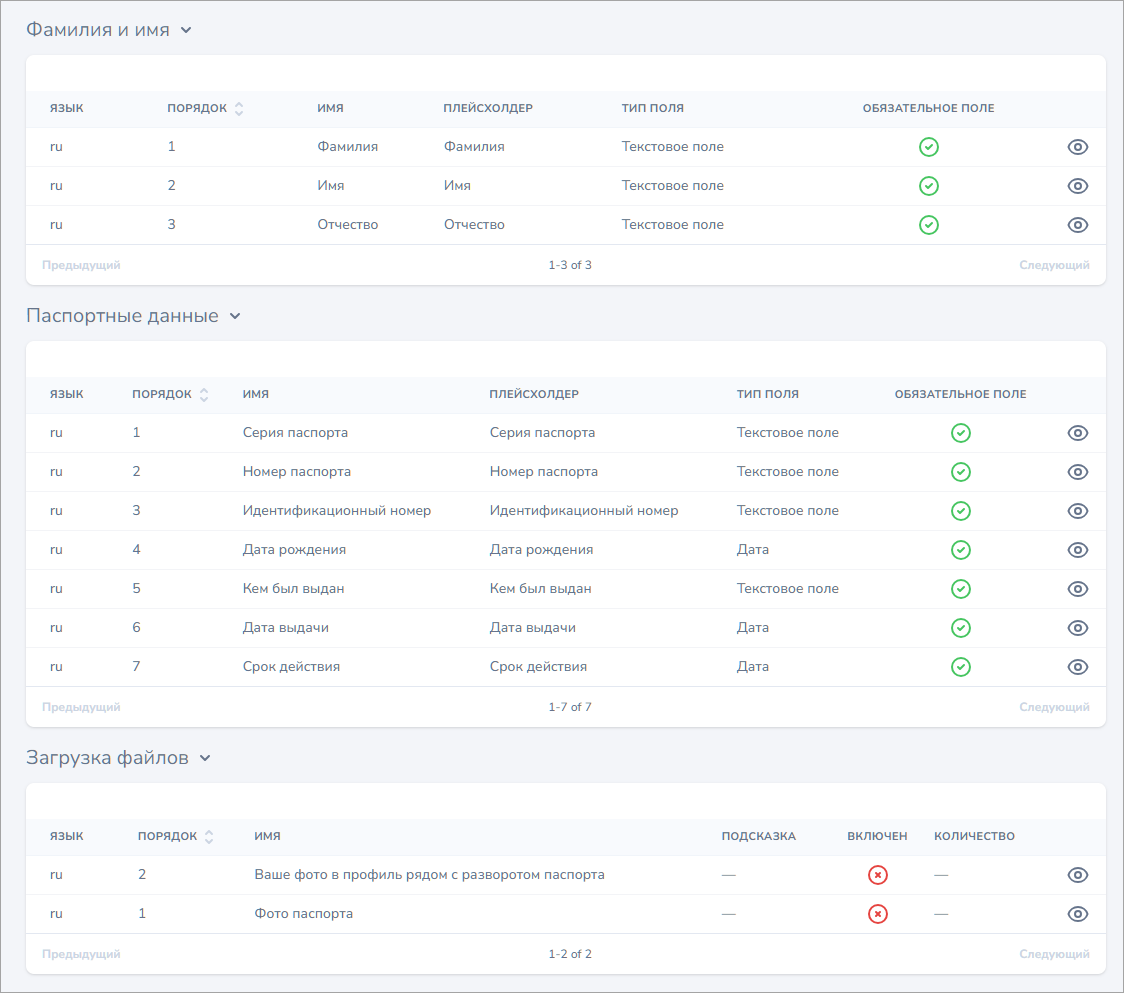The height and width of the screenshot is (993, 1124).
Task: Collapse the Паспортные данные section
Action: (235, 316)
